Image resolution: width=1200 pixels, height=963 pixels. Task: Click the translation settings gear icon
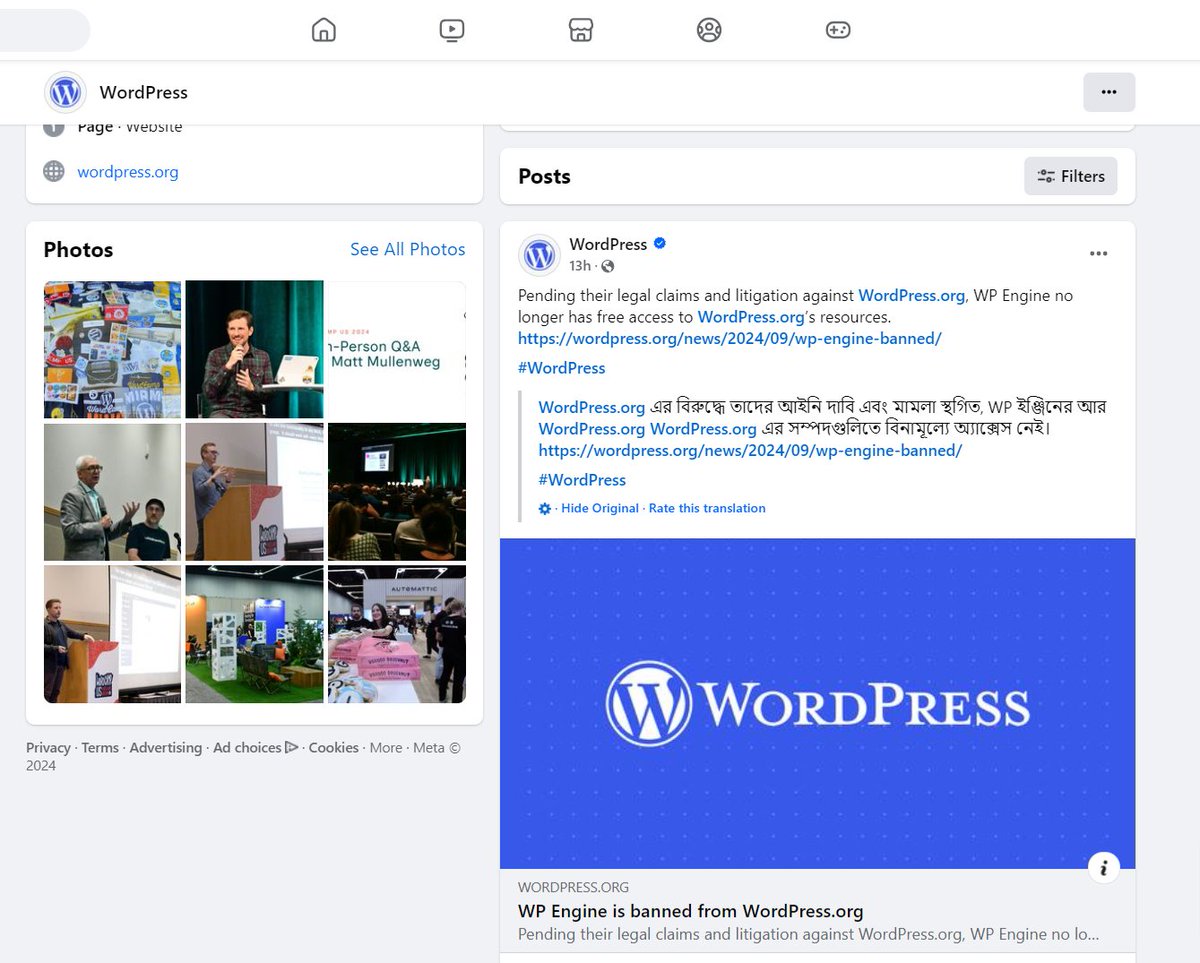point(545,508)
